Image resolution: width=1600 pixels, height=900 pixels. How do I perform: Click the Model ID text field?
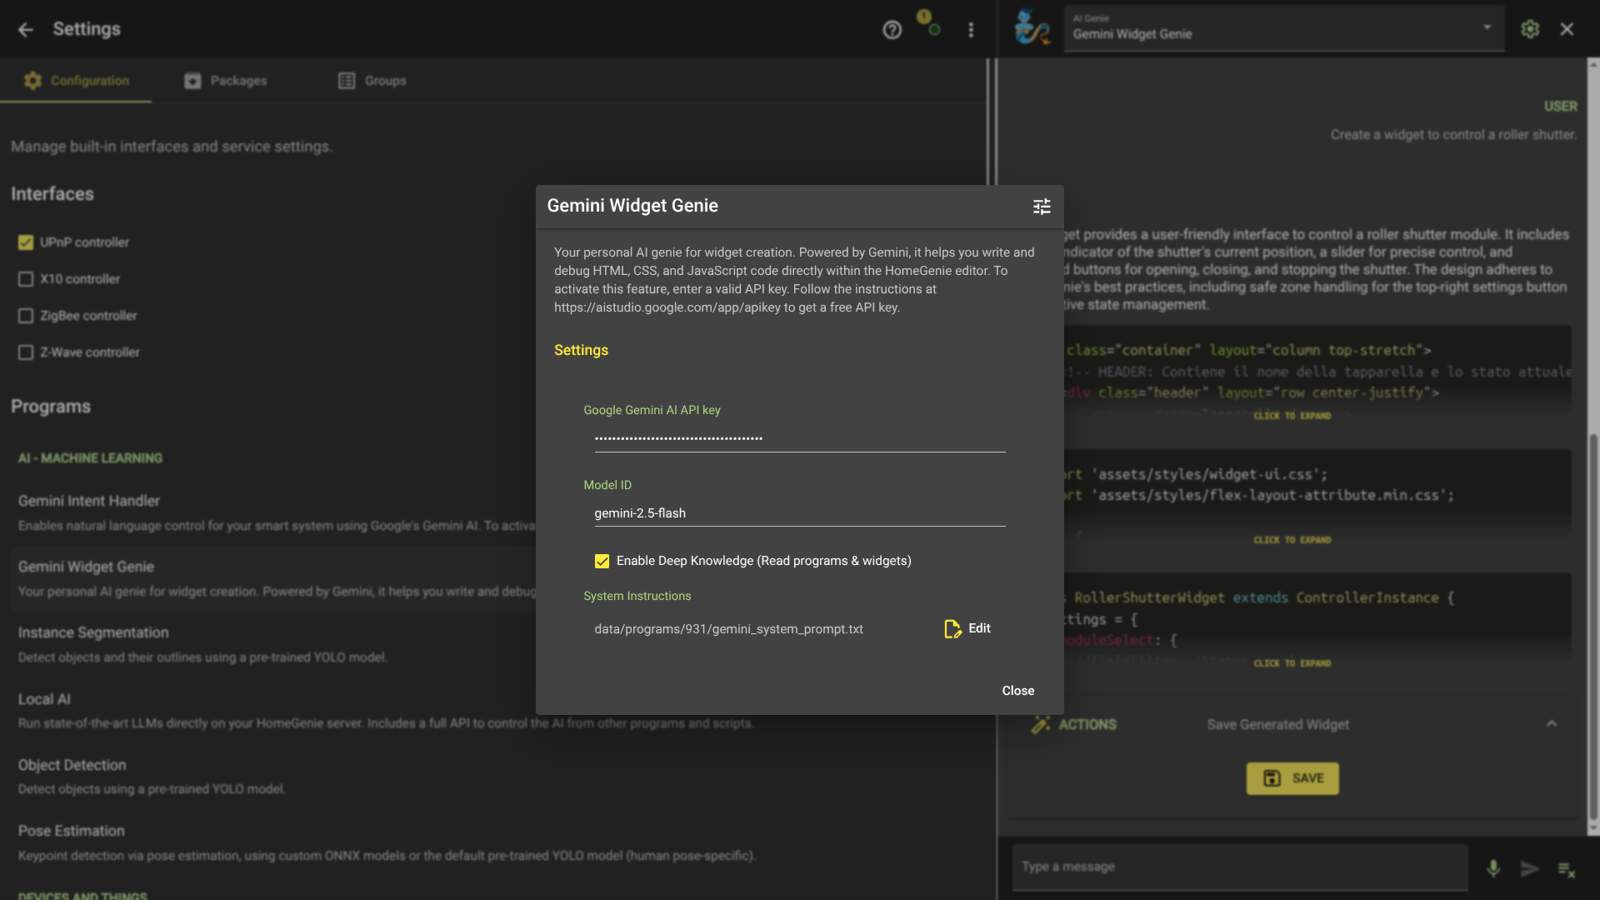pyautogui.click(x=798, y=513)
